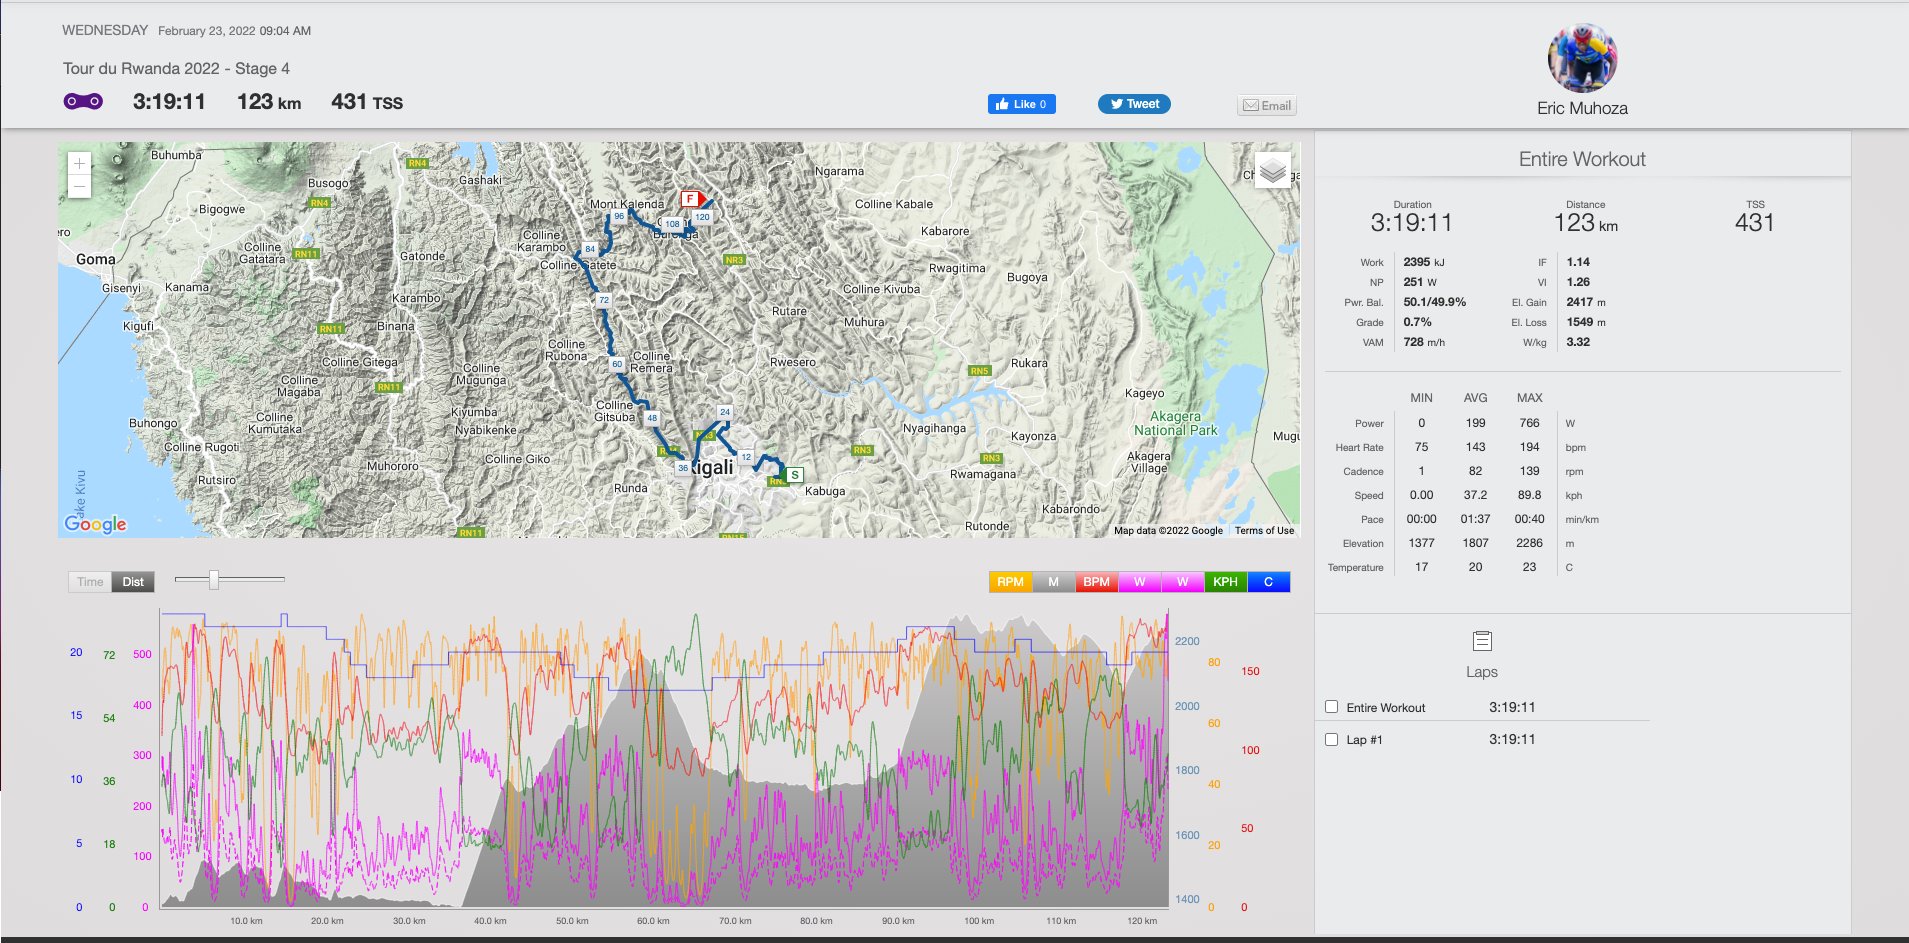The height and width of the screenshot is (943, 1909).
Task: Click the Goma label on the map
Action: click(x=96, y=259)
